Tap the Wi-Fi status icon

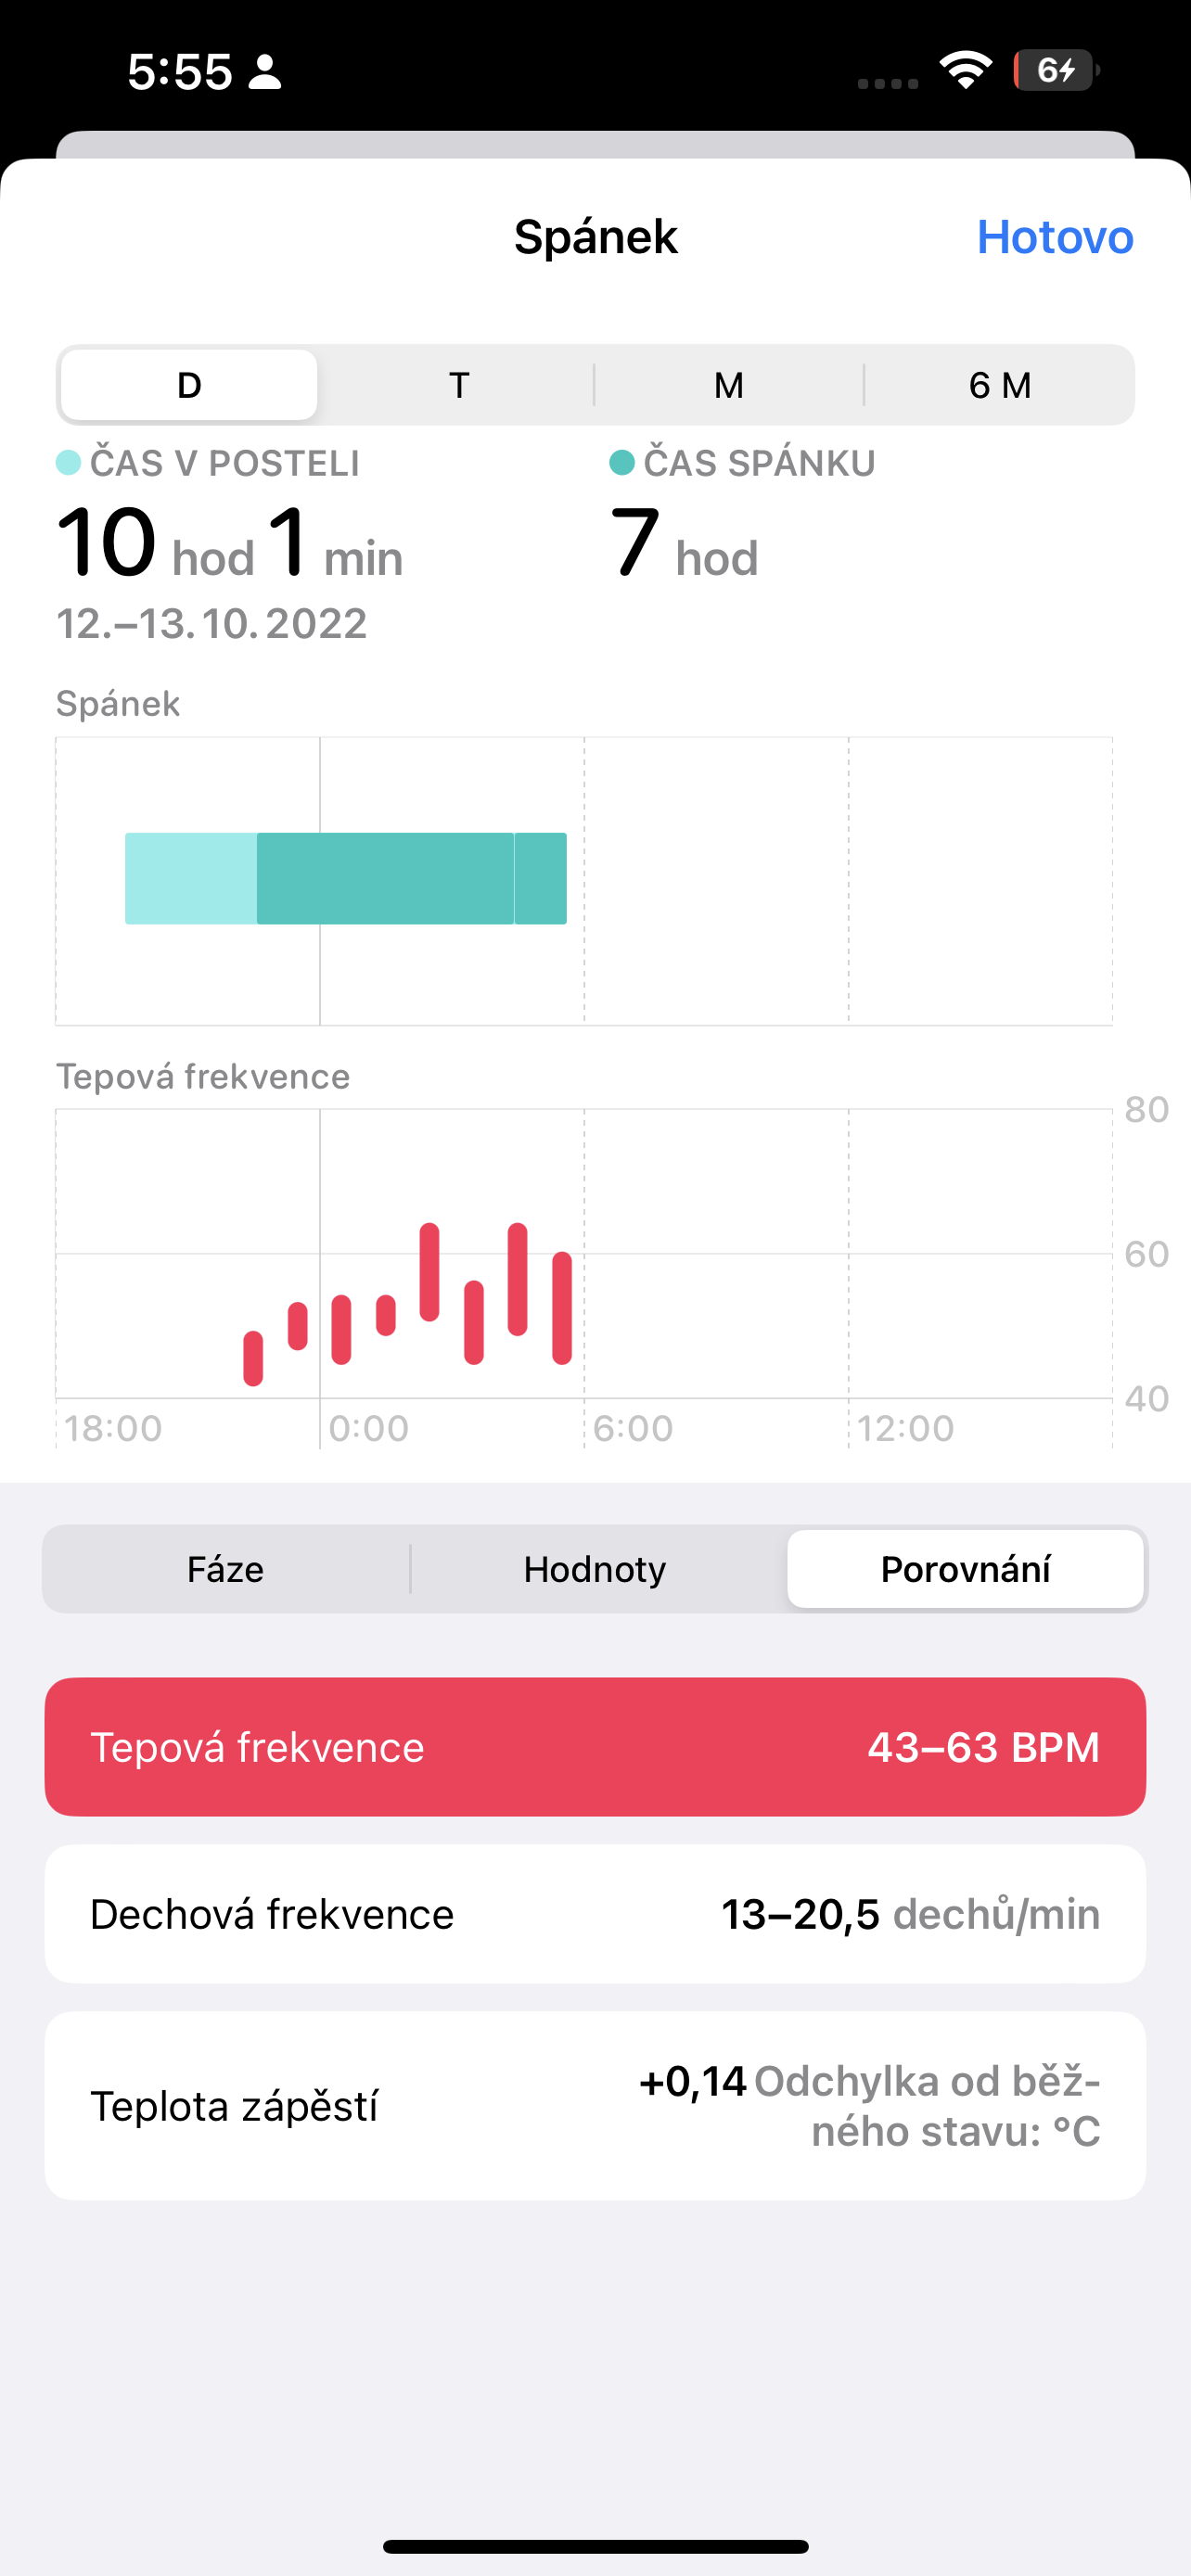click(965, 70)
